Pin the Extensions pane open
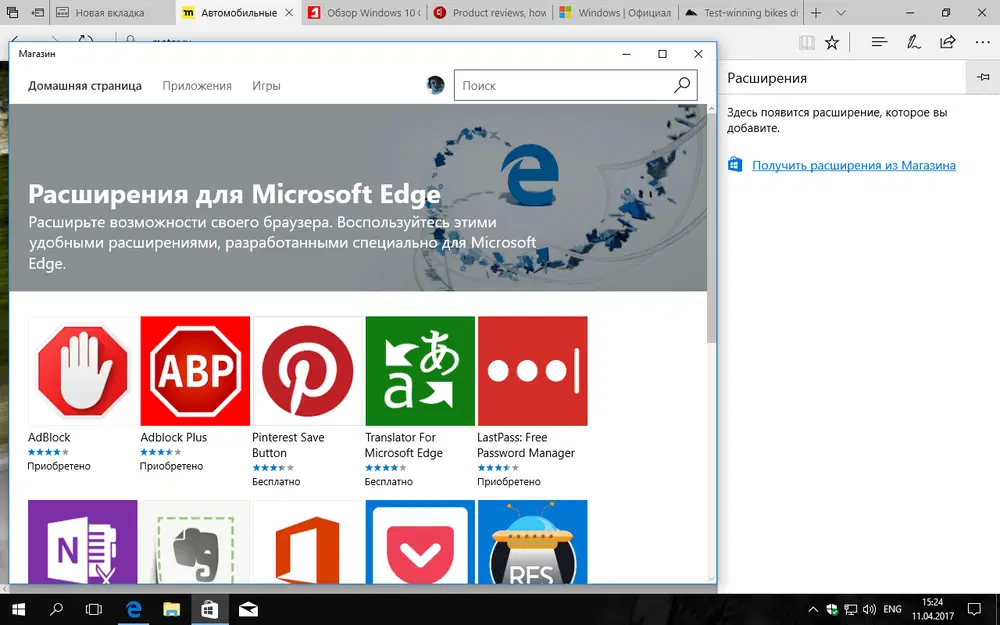This screenshot has height=625, width=1000. tap(983, 77)
